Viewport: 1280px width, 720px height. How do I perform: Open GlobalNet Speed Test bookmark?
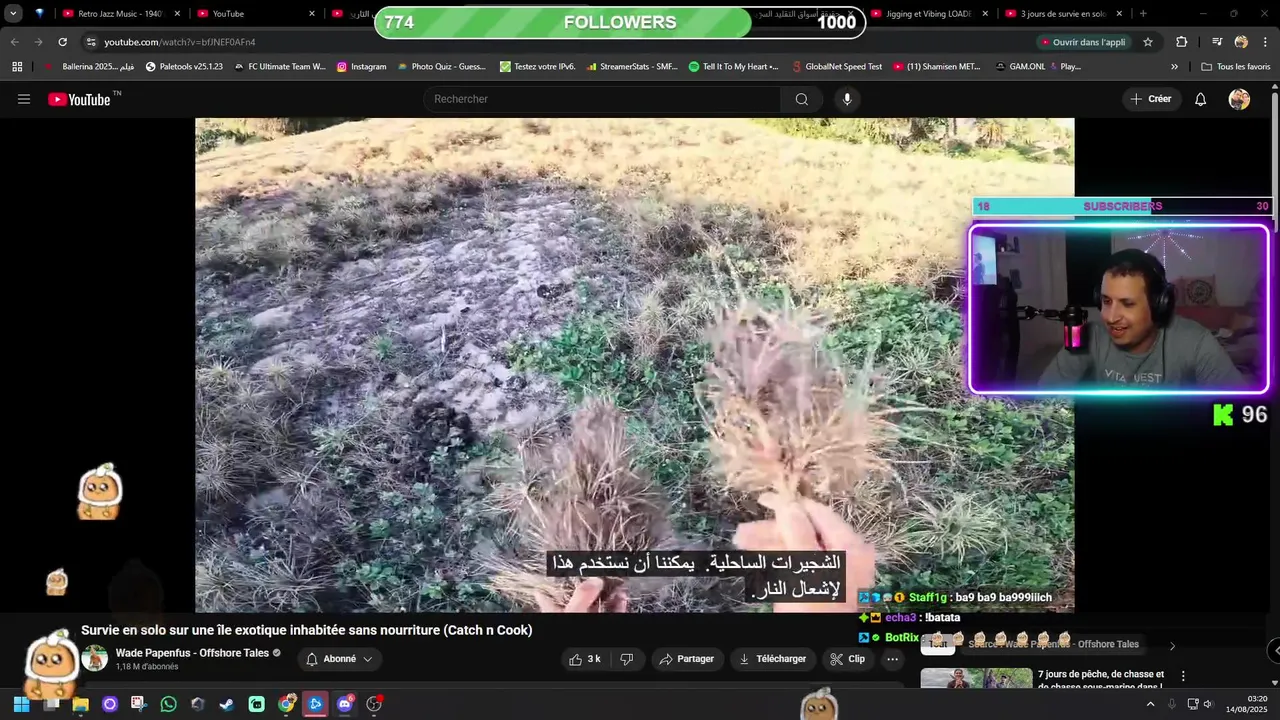pyautogui.click(x=835, y=67)
